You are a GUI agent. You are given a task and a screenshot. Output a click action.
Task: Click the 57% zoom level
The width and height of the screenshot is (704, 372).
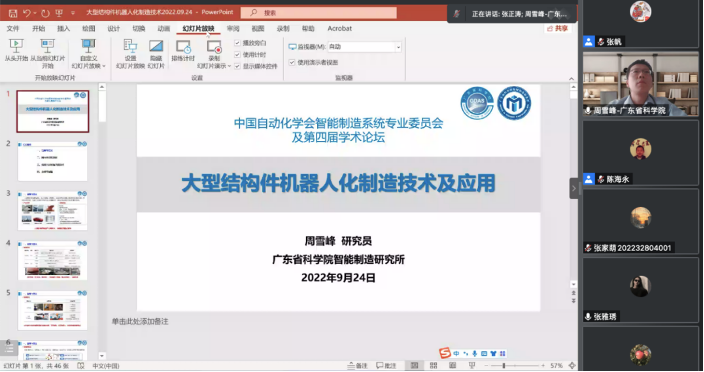tap(556, 366)
